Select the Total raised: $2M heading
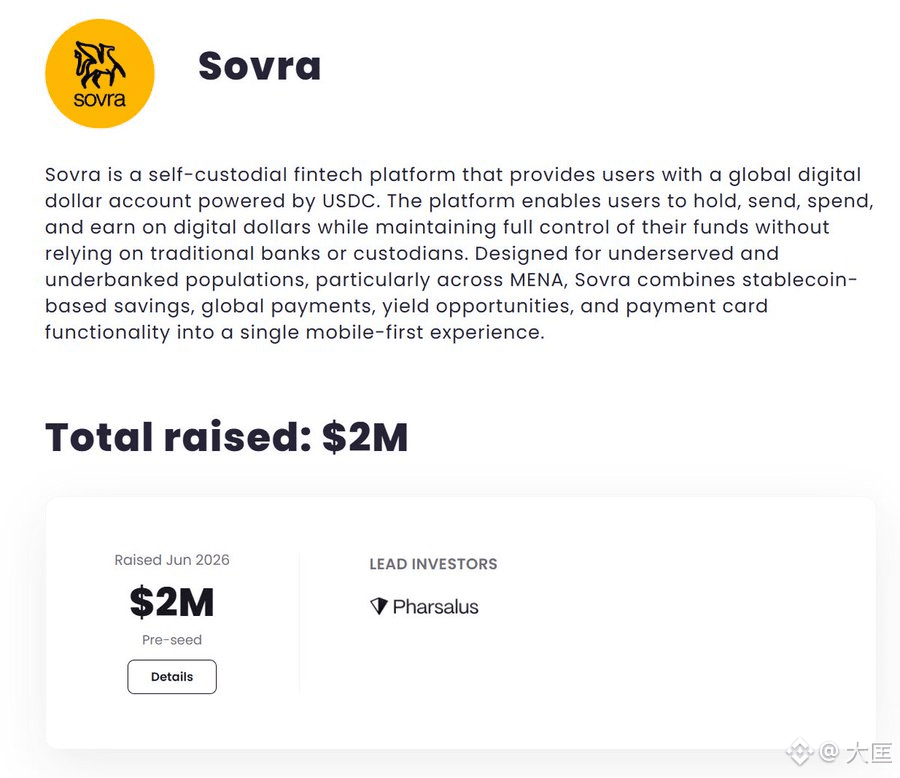Viewport: 900px width, 778px height. 227,438
